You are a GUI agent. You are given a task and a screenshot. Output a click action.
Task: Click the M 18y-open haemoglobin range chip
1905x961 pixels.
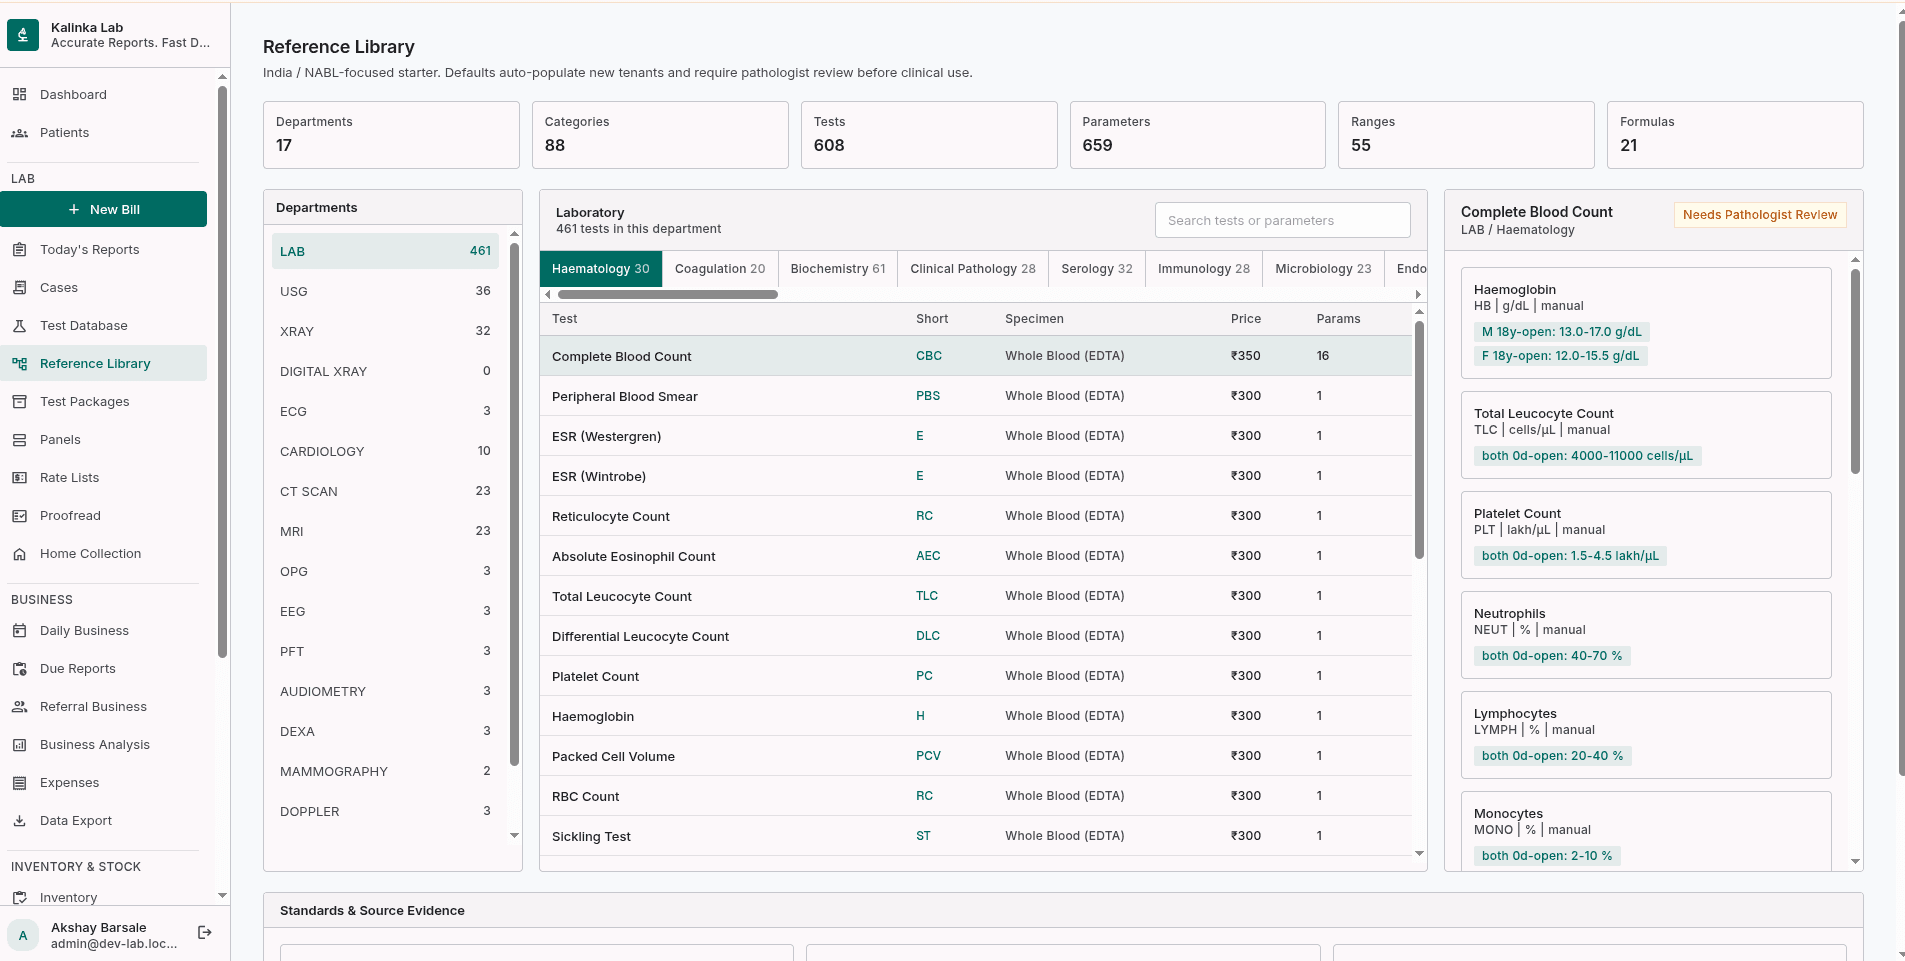tap(1561, 332)
